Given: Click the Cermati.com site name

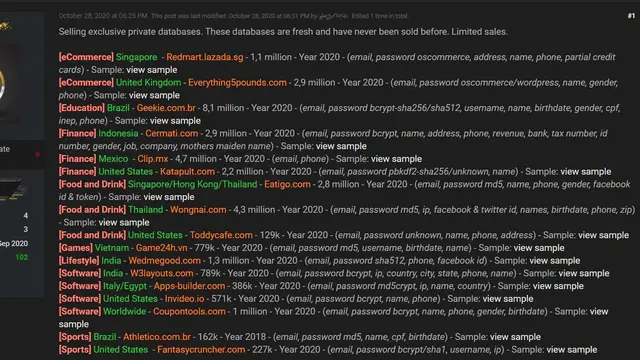Looking at the screenshot, I should pyautogui.click(x=171, y=133).
